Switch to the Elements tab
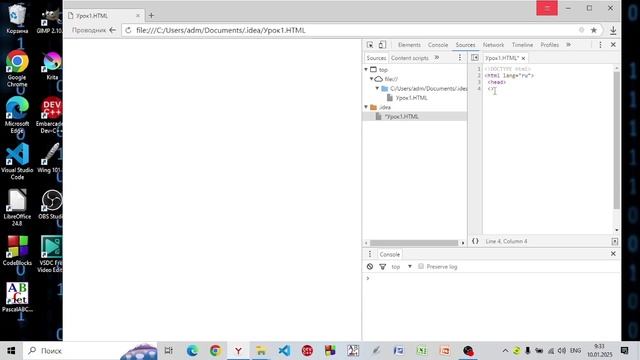The image size is (640, 360). tap(409, 45)
